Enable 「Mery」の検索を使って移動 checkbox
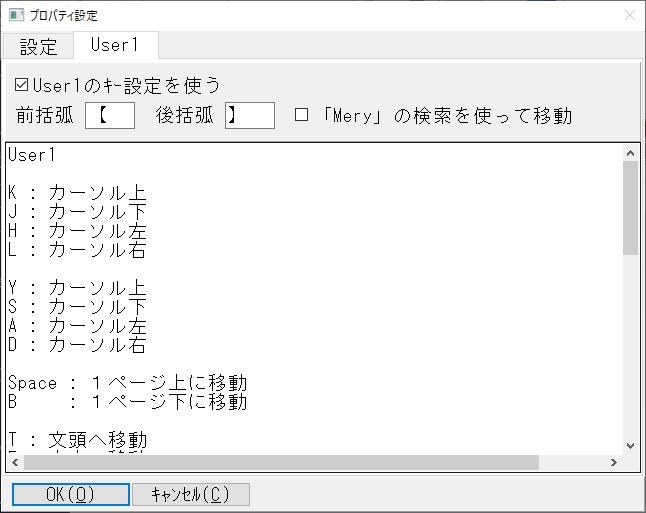This screenshot has height=513, width=646. [x=302, y=115]
